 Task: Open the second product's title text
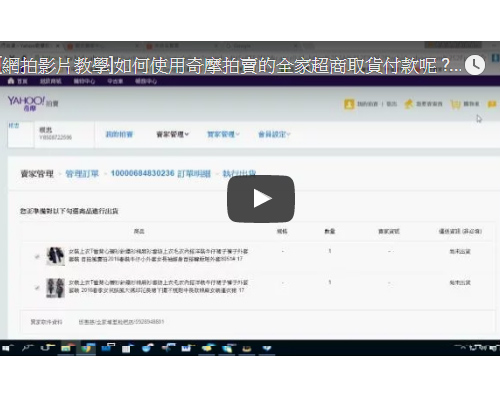pyautogui.click(x=158, y=286)
